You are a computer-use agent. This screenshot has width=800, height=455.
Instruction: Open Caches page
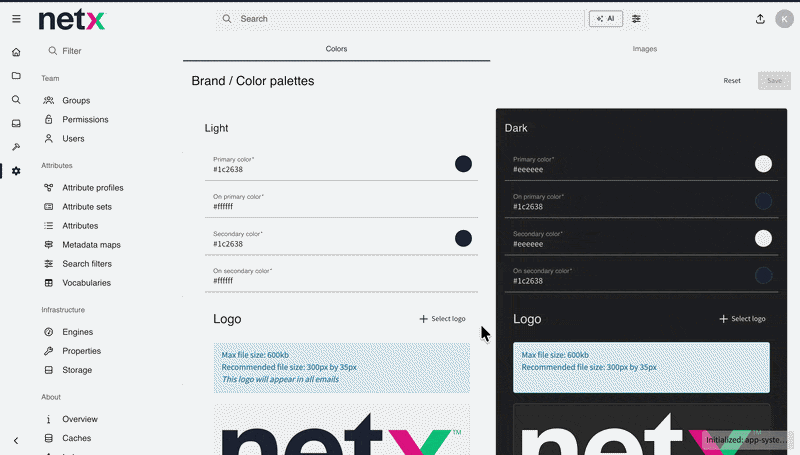click(77, 438)
